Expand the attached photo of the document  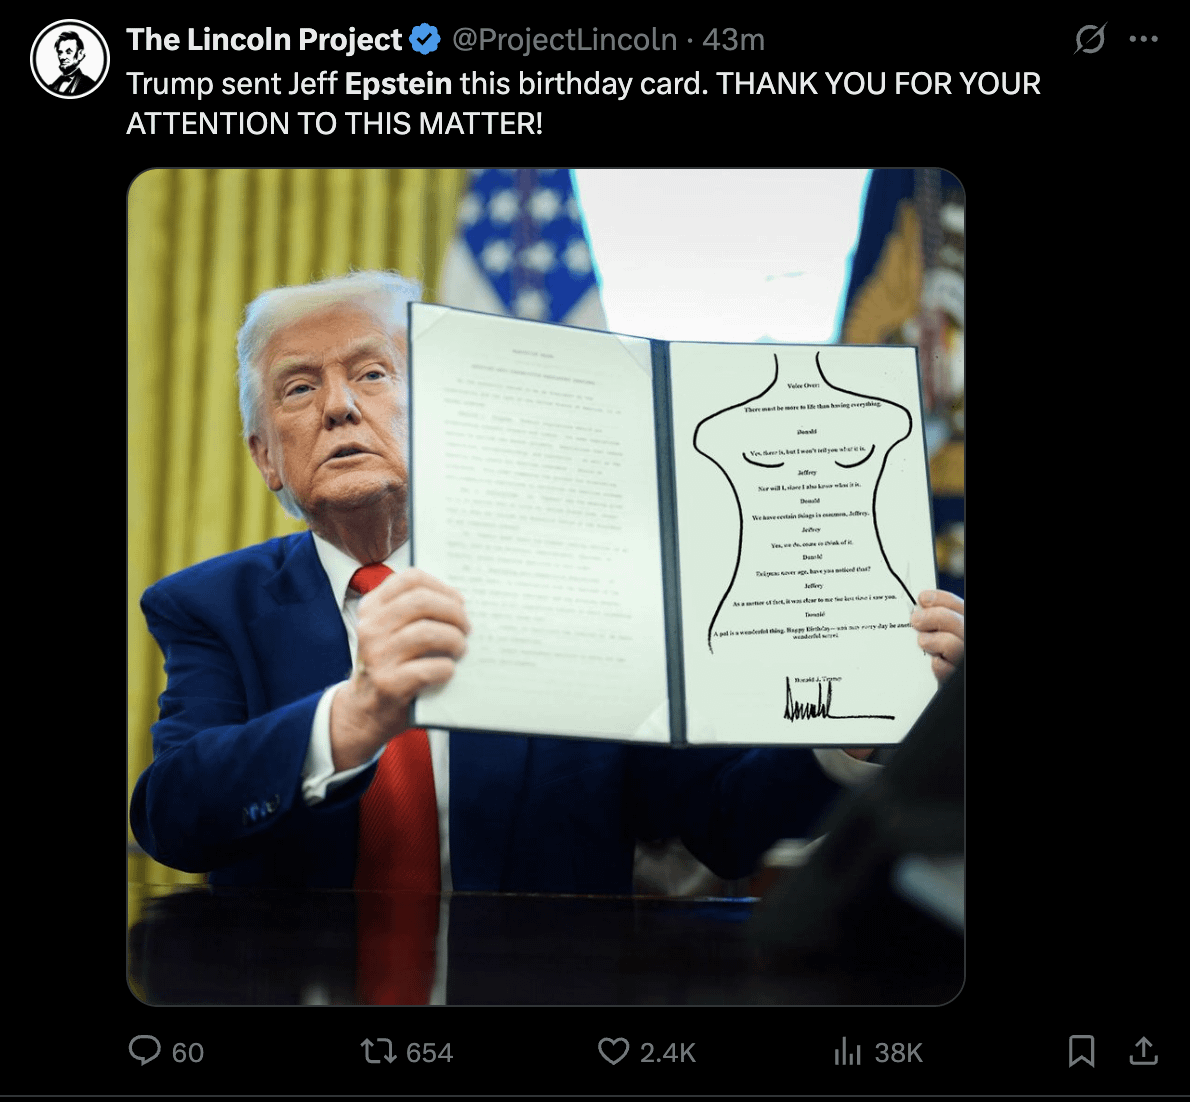click(546, 587)
